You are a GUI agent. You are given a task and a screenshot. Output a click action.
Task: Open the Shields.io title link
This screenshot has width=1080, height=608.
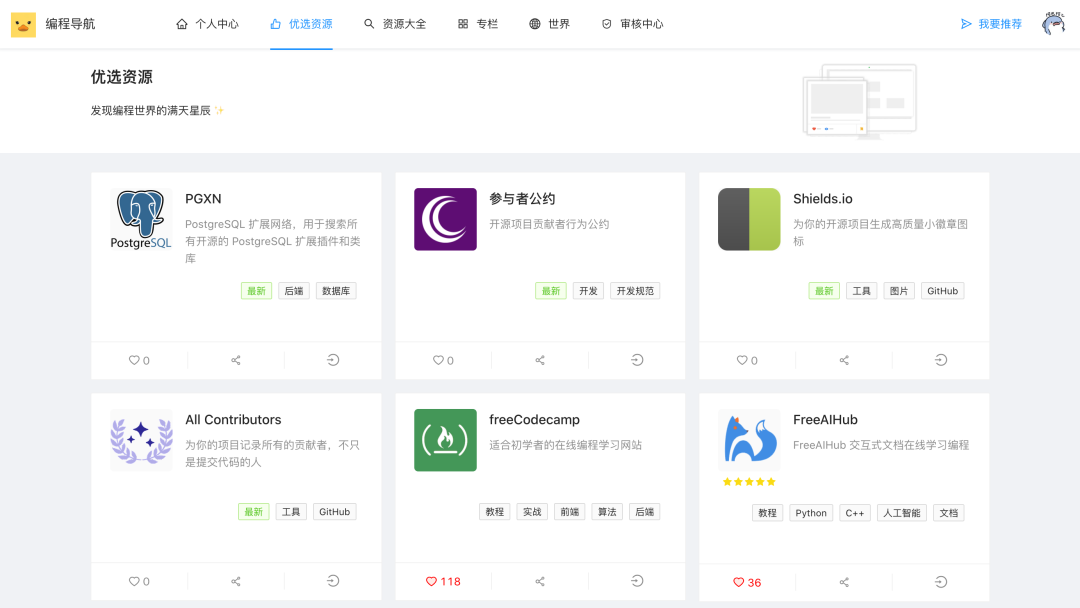point(823,199)
